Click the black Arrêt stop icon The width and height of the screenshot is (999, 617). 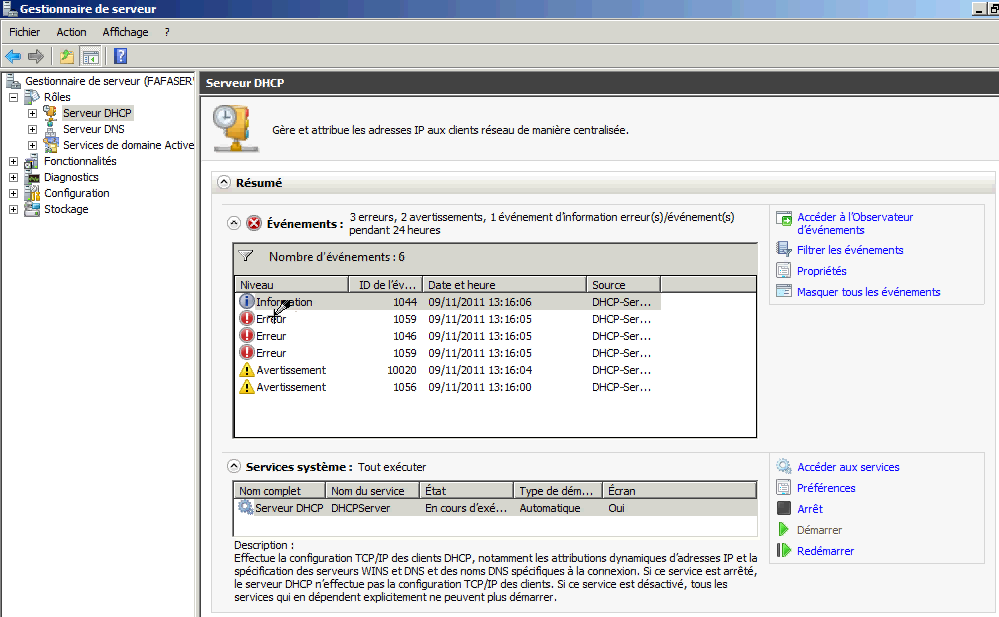tap(784, 508)
